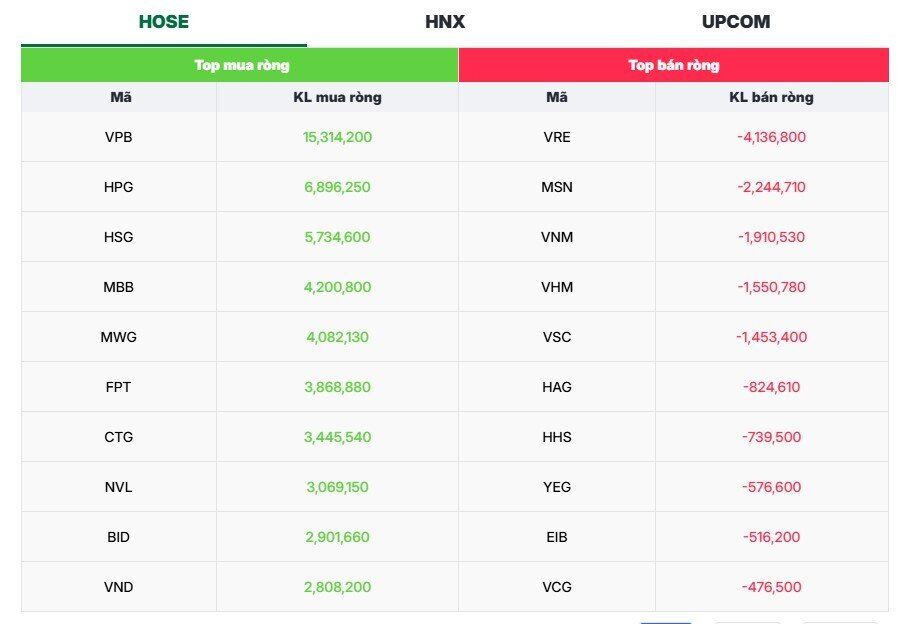Screen dimensions: 898x624
Task: Click net buy volume 15,314,200
Action: [337, 137]
